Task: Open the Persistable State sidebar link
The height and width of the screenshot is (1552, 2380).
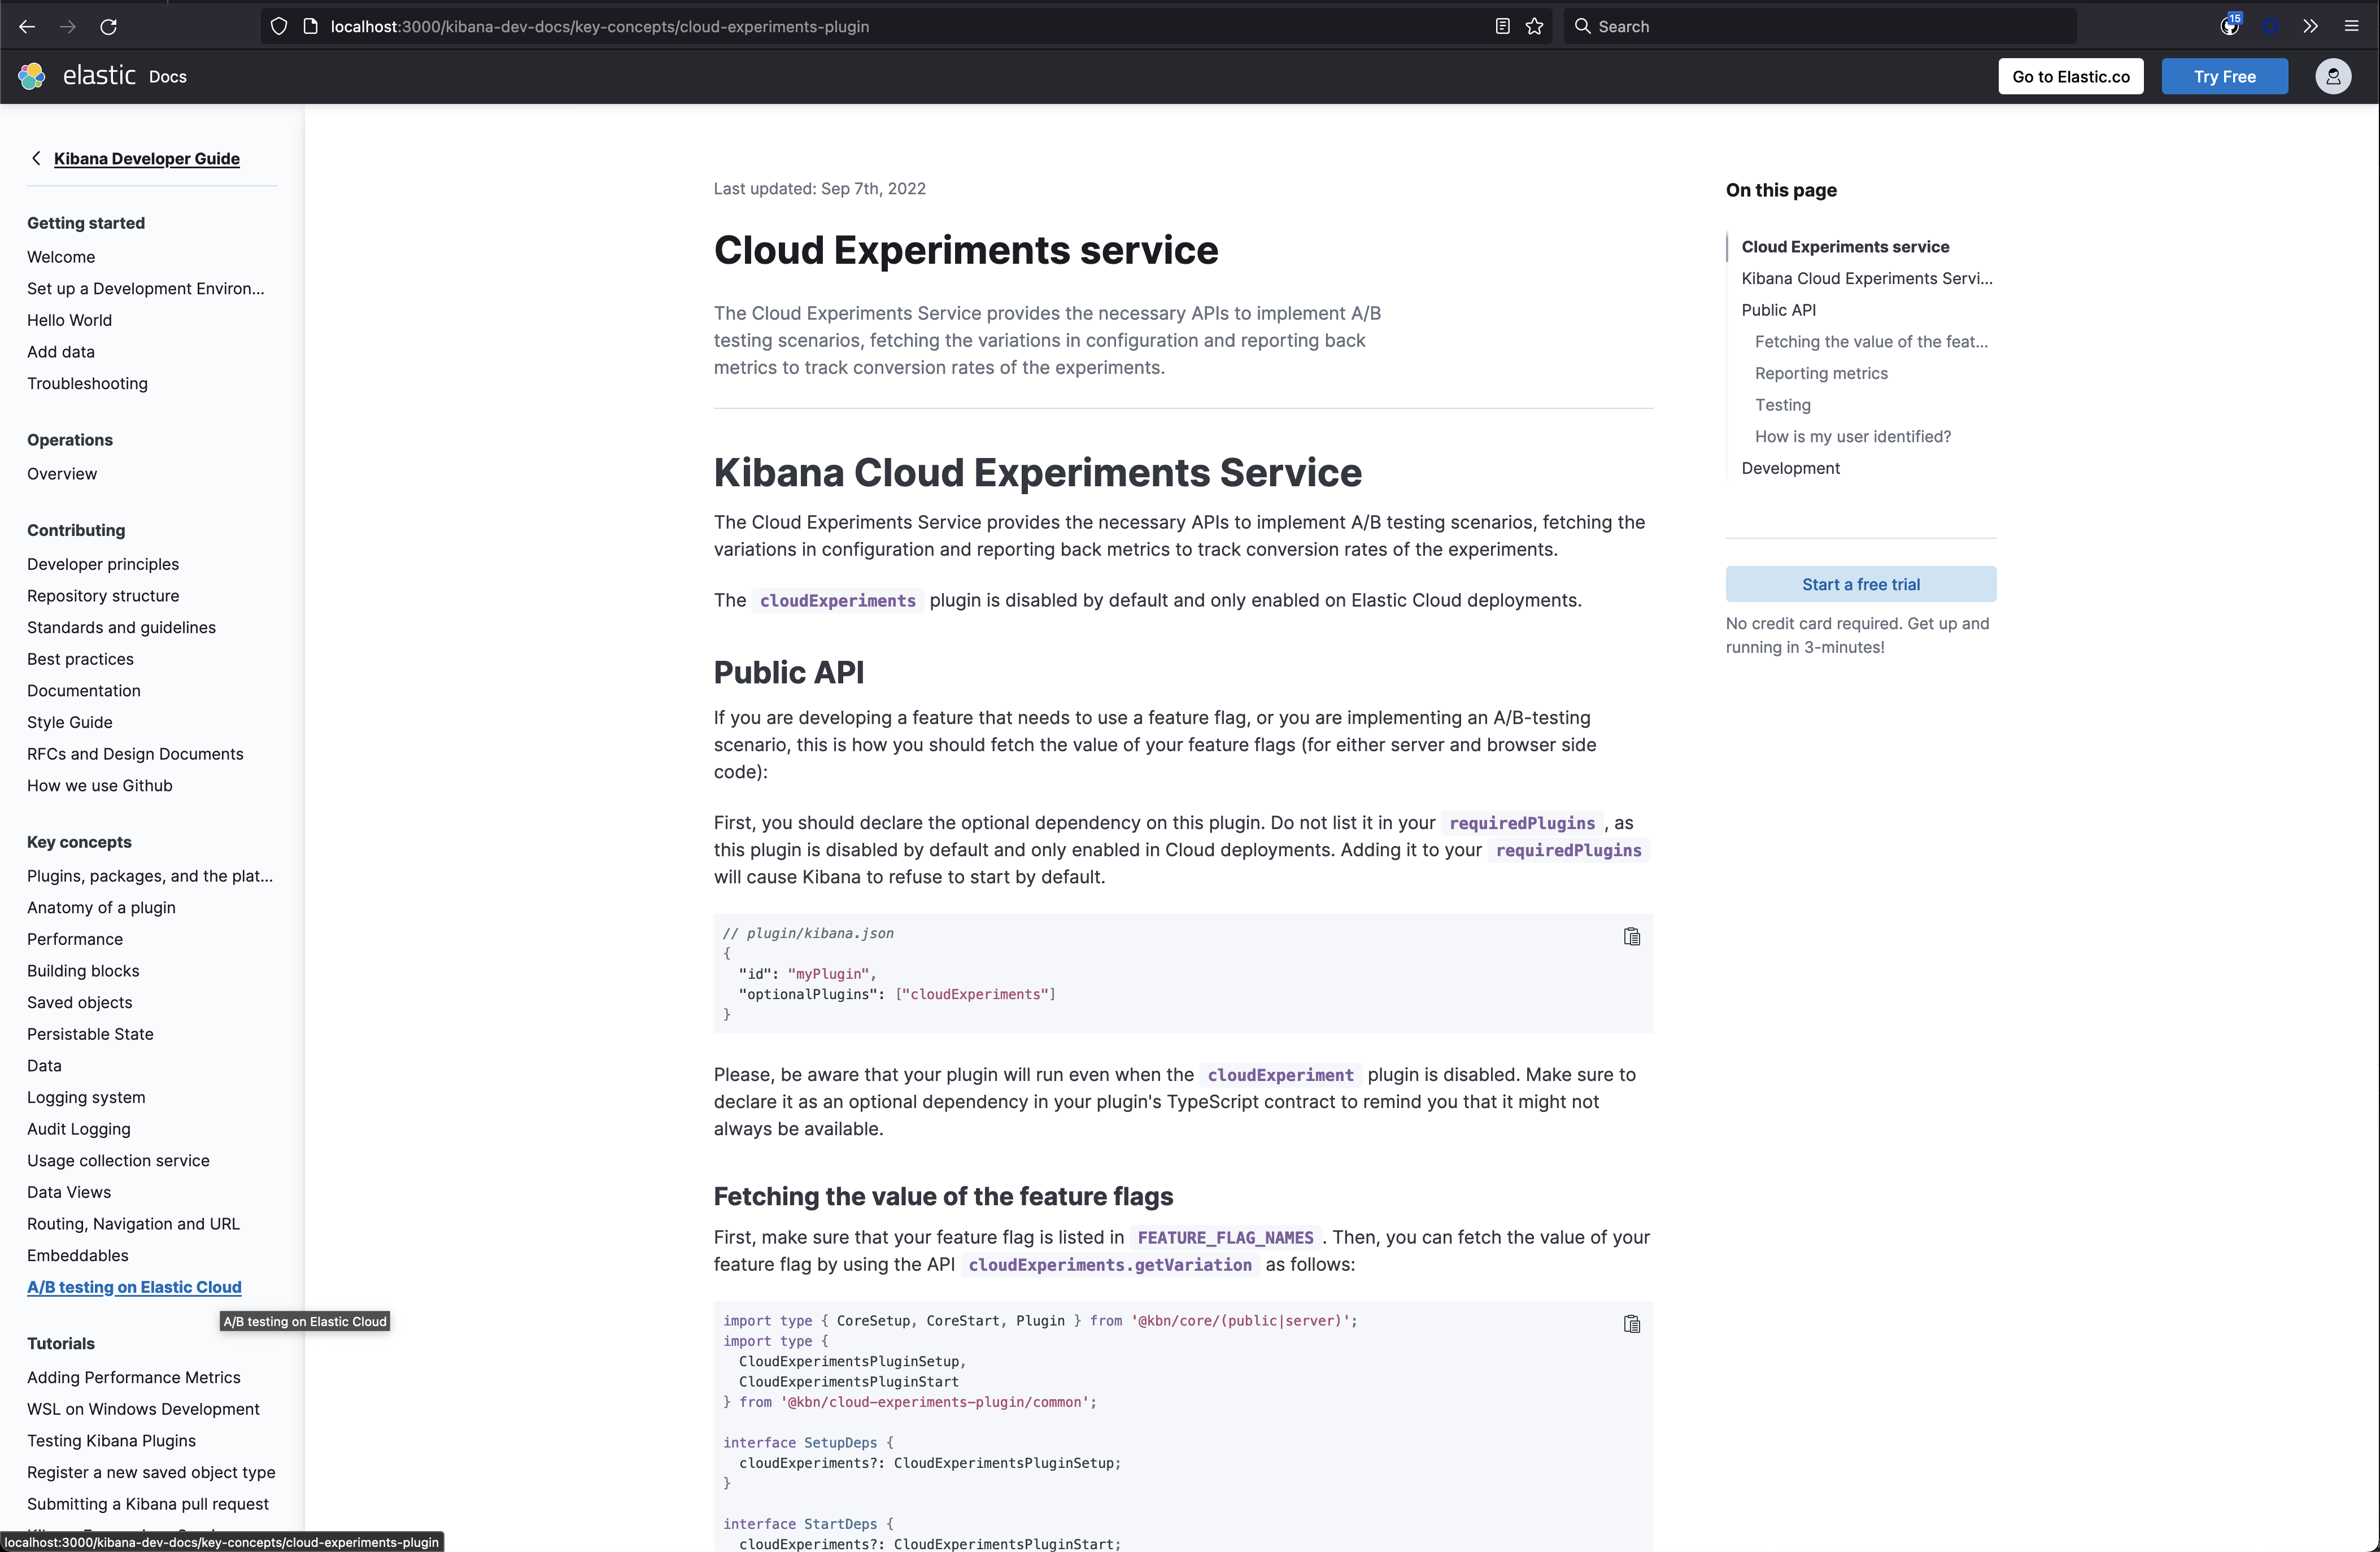Action: click(90, 1034)
